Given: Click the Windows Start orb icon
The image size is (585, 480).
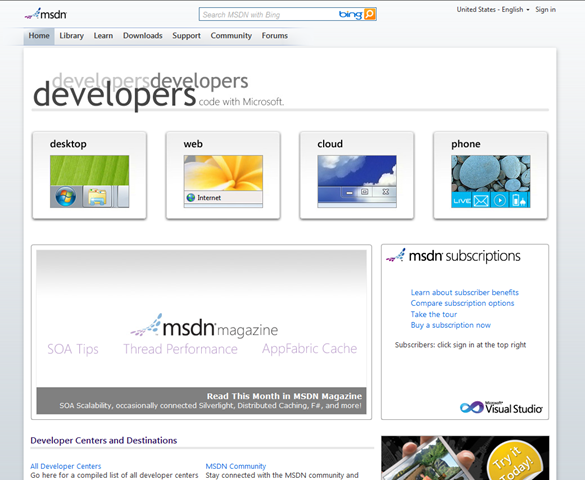Looking at the screenshot, I should click(66, 197).
